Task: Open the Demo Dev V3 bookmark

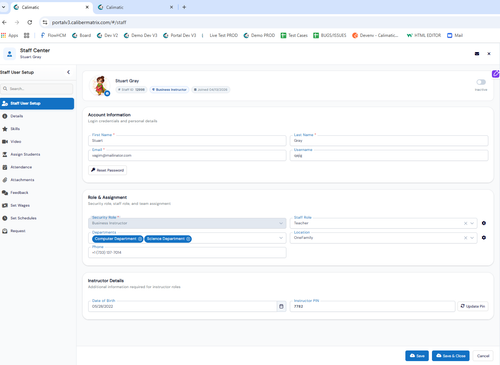Action: tap(140, 35)
